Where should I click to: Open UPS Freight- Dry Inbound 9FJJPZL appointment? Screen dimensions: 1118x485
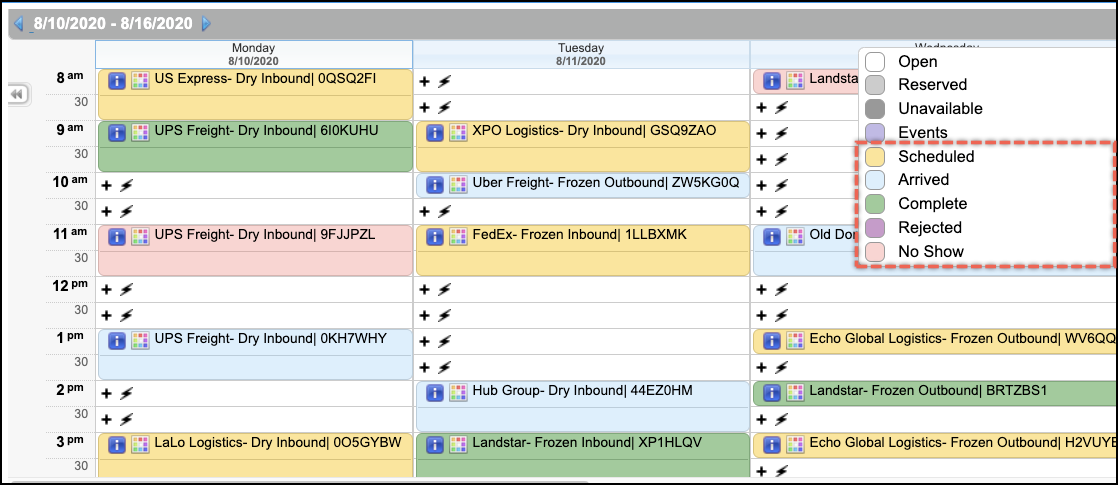pos(255,250)
